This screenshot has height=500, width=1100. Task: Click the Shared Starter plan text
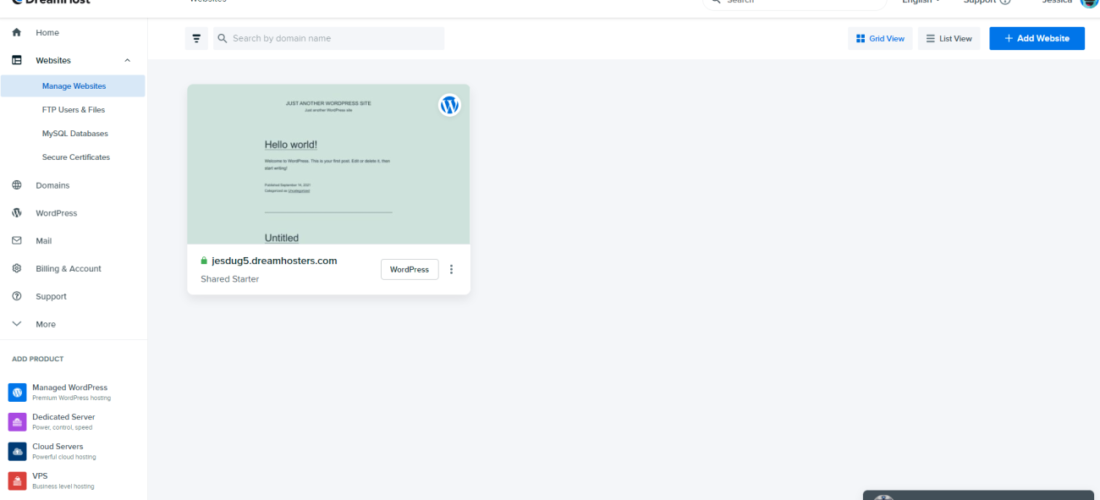(x=229, y=279)
